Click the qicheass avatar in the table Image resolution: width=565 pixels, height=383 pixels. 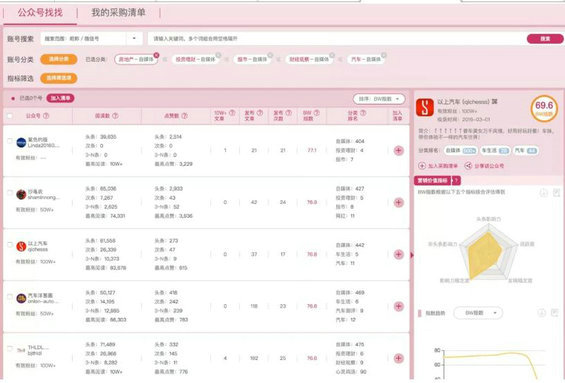pyautogui.click(x=21, y=246)
